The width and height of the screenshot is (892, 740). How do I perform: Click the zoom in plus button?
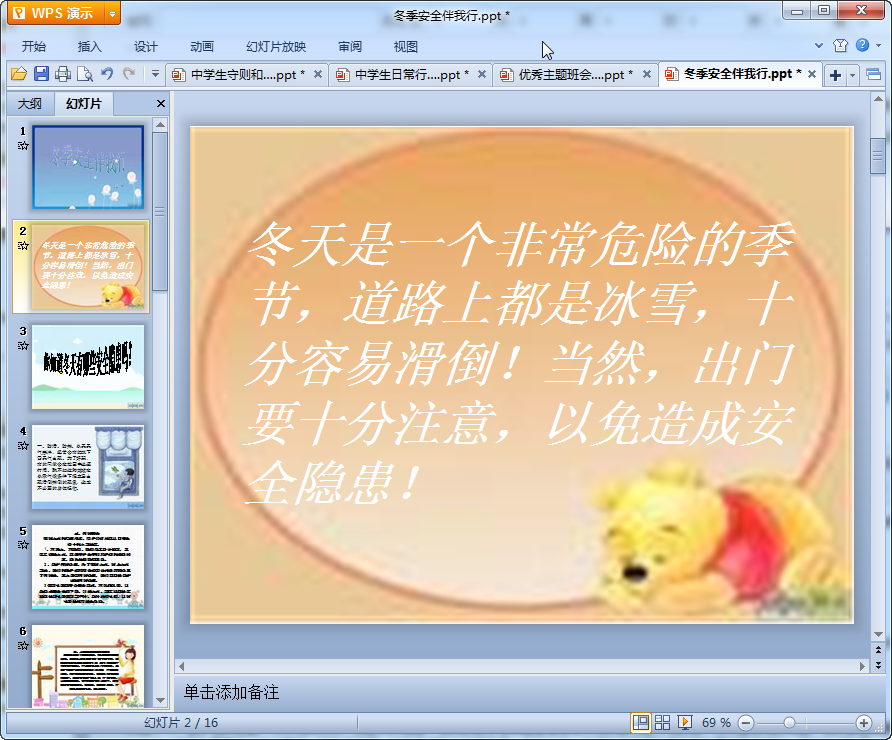point(864,723)
